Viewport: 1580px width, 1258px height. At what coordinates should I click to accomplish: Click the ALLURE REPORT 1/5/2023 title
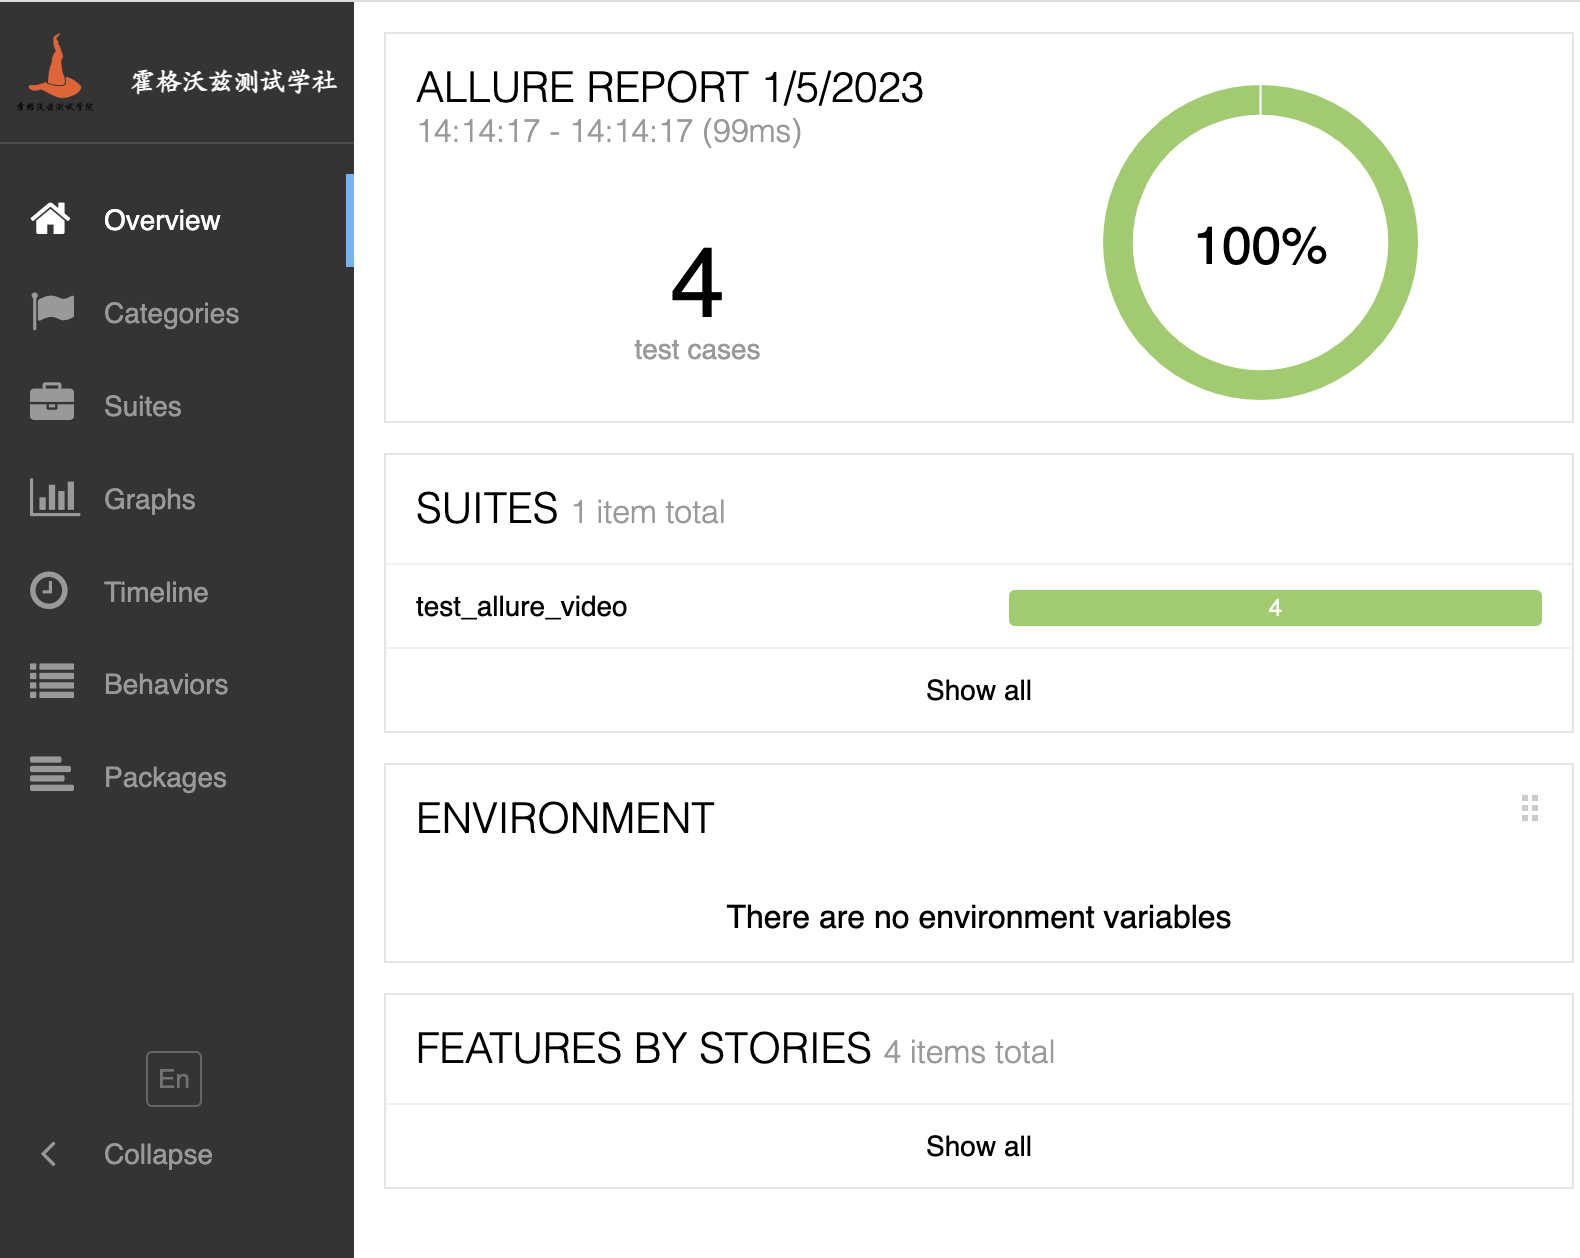pos(670,88)
